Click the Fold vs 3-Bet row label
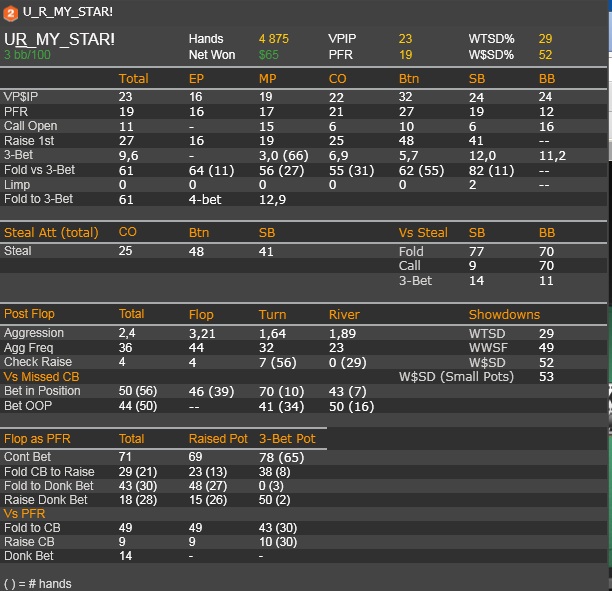 (x=39, y=170)
